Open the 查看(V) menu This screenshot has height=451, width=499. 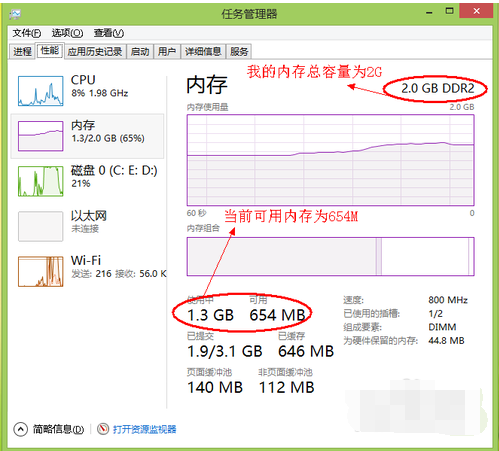(x=109, y=33)
